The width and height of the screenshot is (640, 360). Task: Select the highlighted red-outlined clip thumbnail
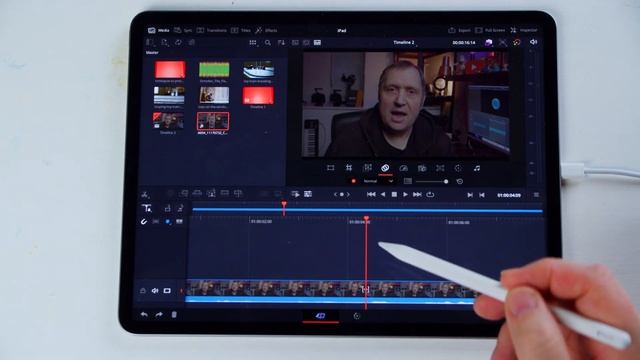point(213,121)
